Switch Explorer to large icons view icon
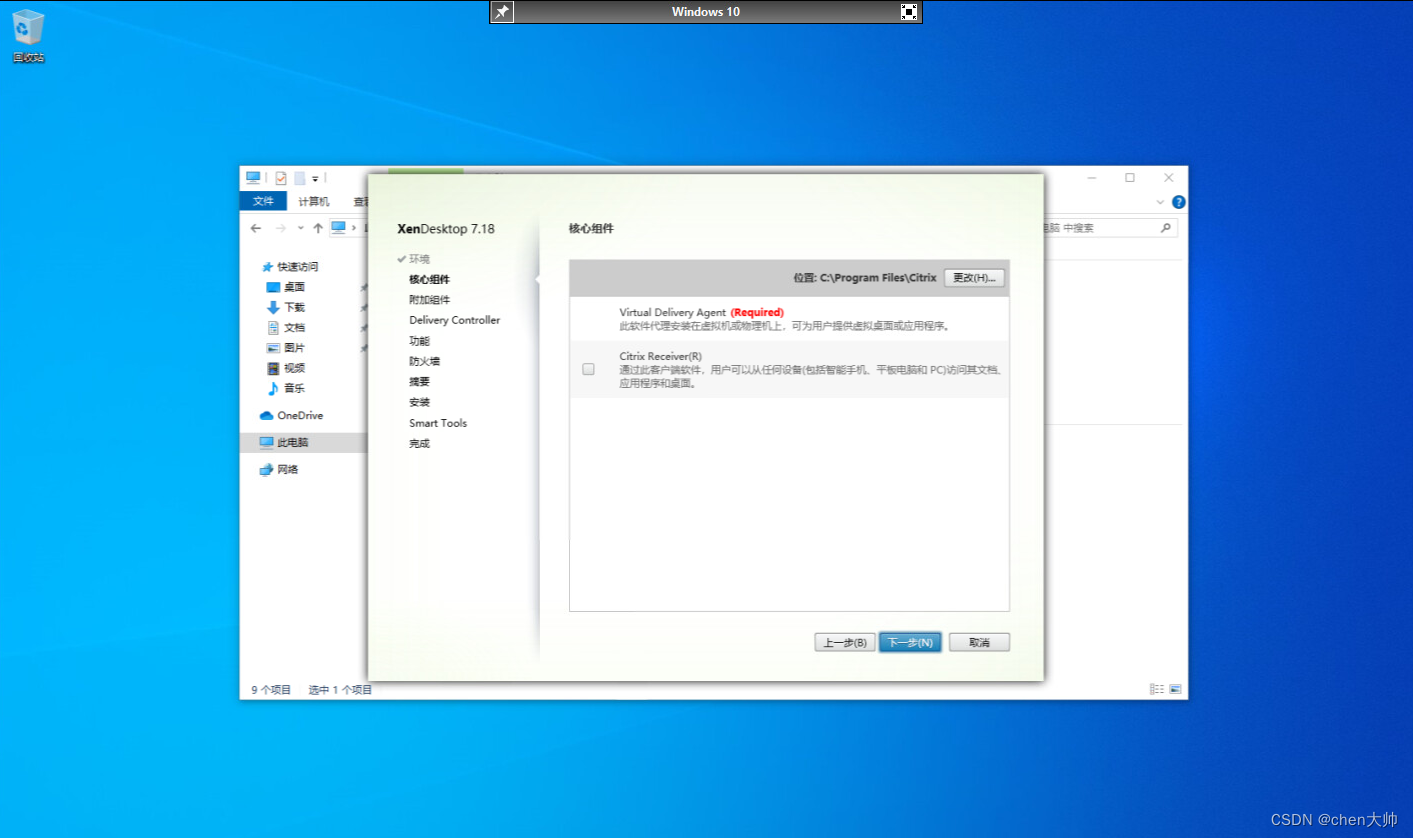 click(1175, 689)
